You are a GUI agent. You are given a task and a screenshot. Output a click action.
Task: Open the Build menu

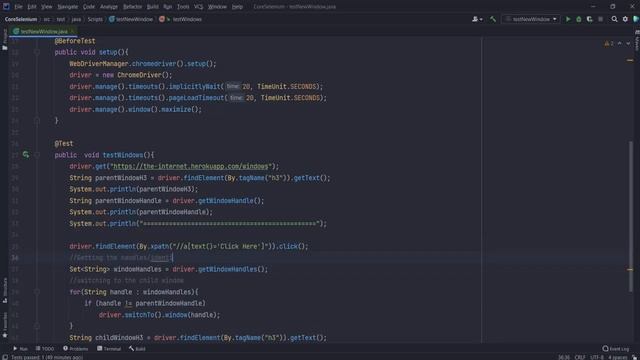[153, 7]
